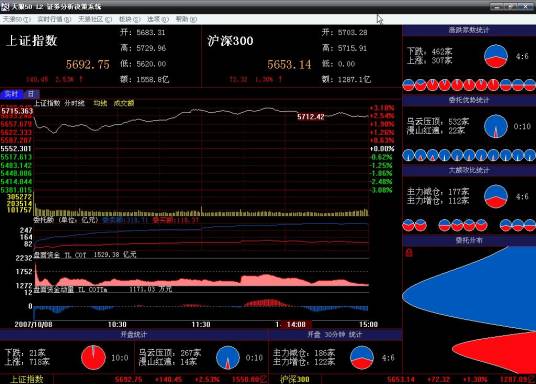Click the bottom 主力减仓 30-minute pie chart
This screenshot has height=384, width=536.
(x=362, y=358)
